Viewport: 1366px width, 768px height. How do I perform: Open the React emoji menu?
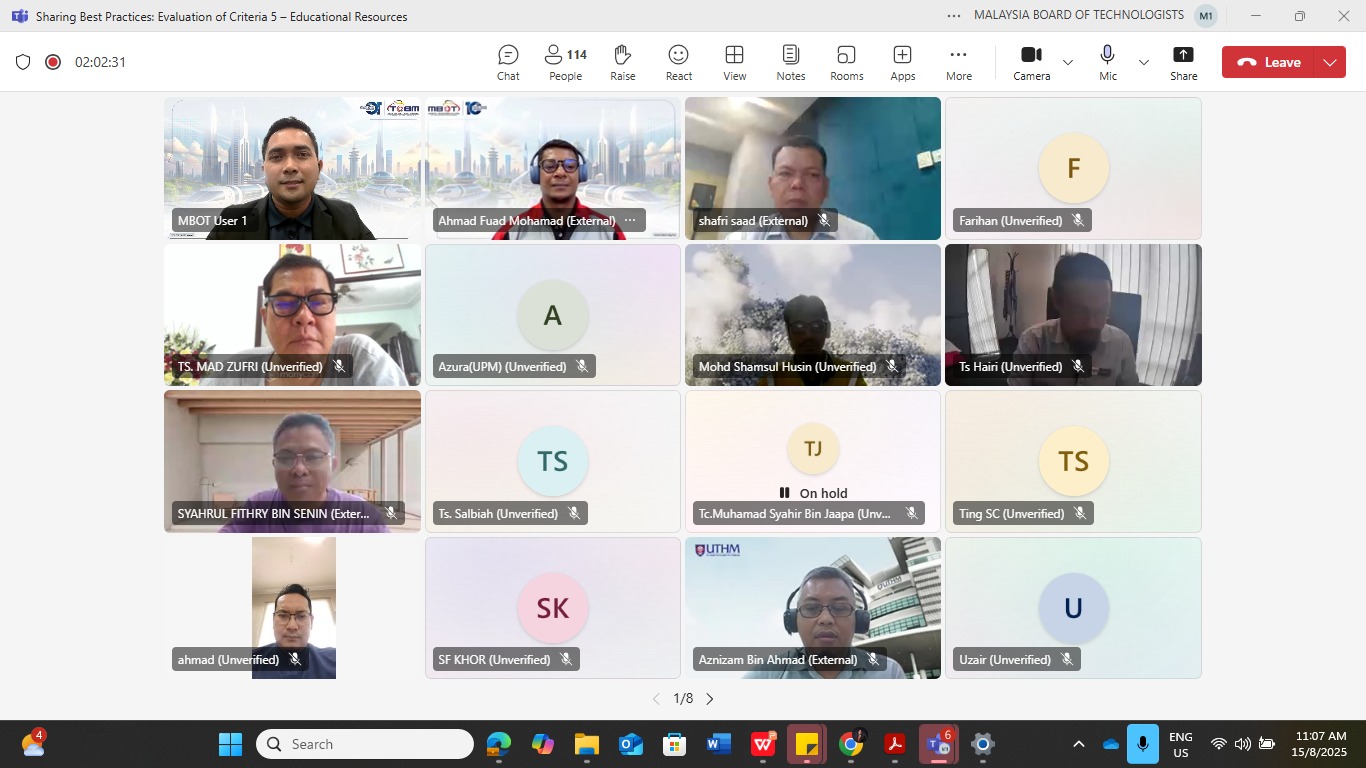[679, 62]
